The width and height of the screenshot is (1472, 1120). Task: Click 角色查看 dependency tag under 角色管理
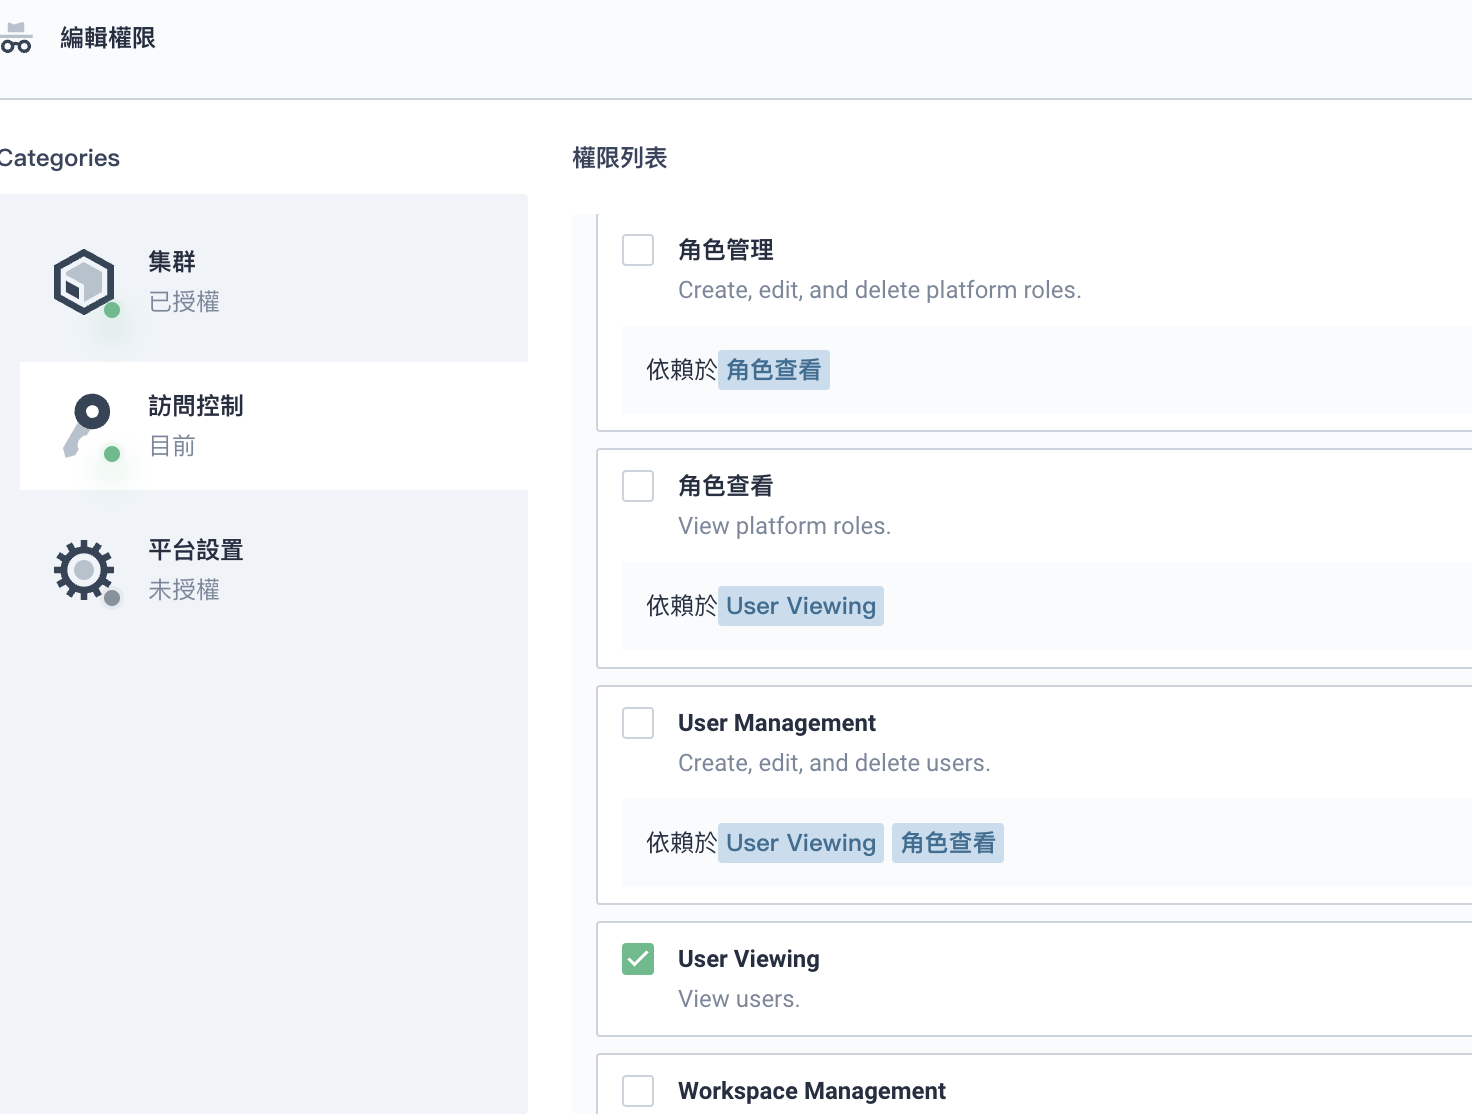773,370
